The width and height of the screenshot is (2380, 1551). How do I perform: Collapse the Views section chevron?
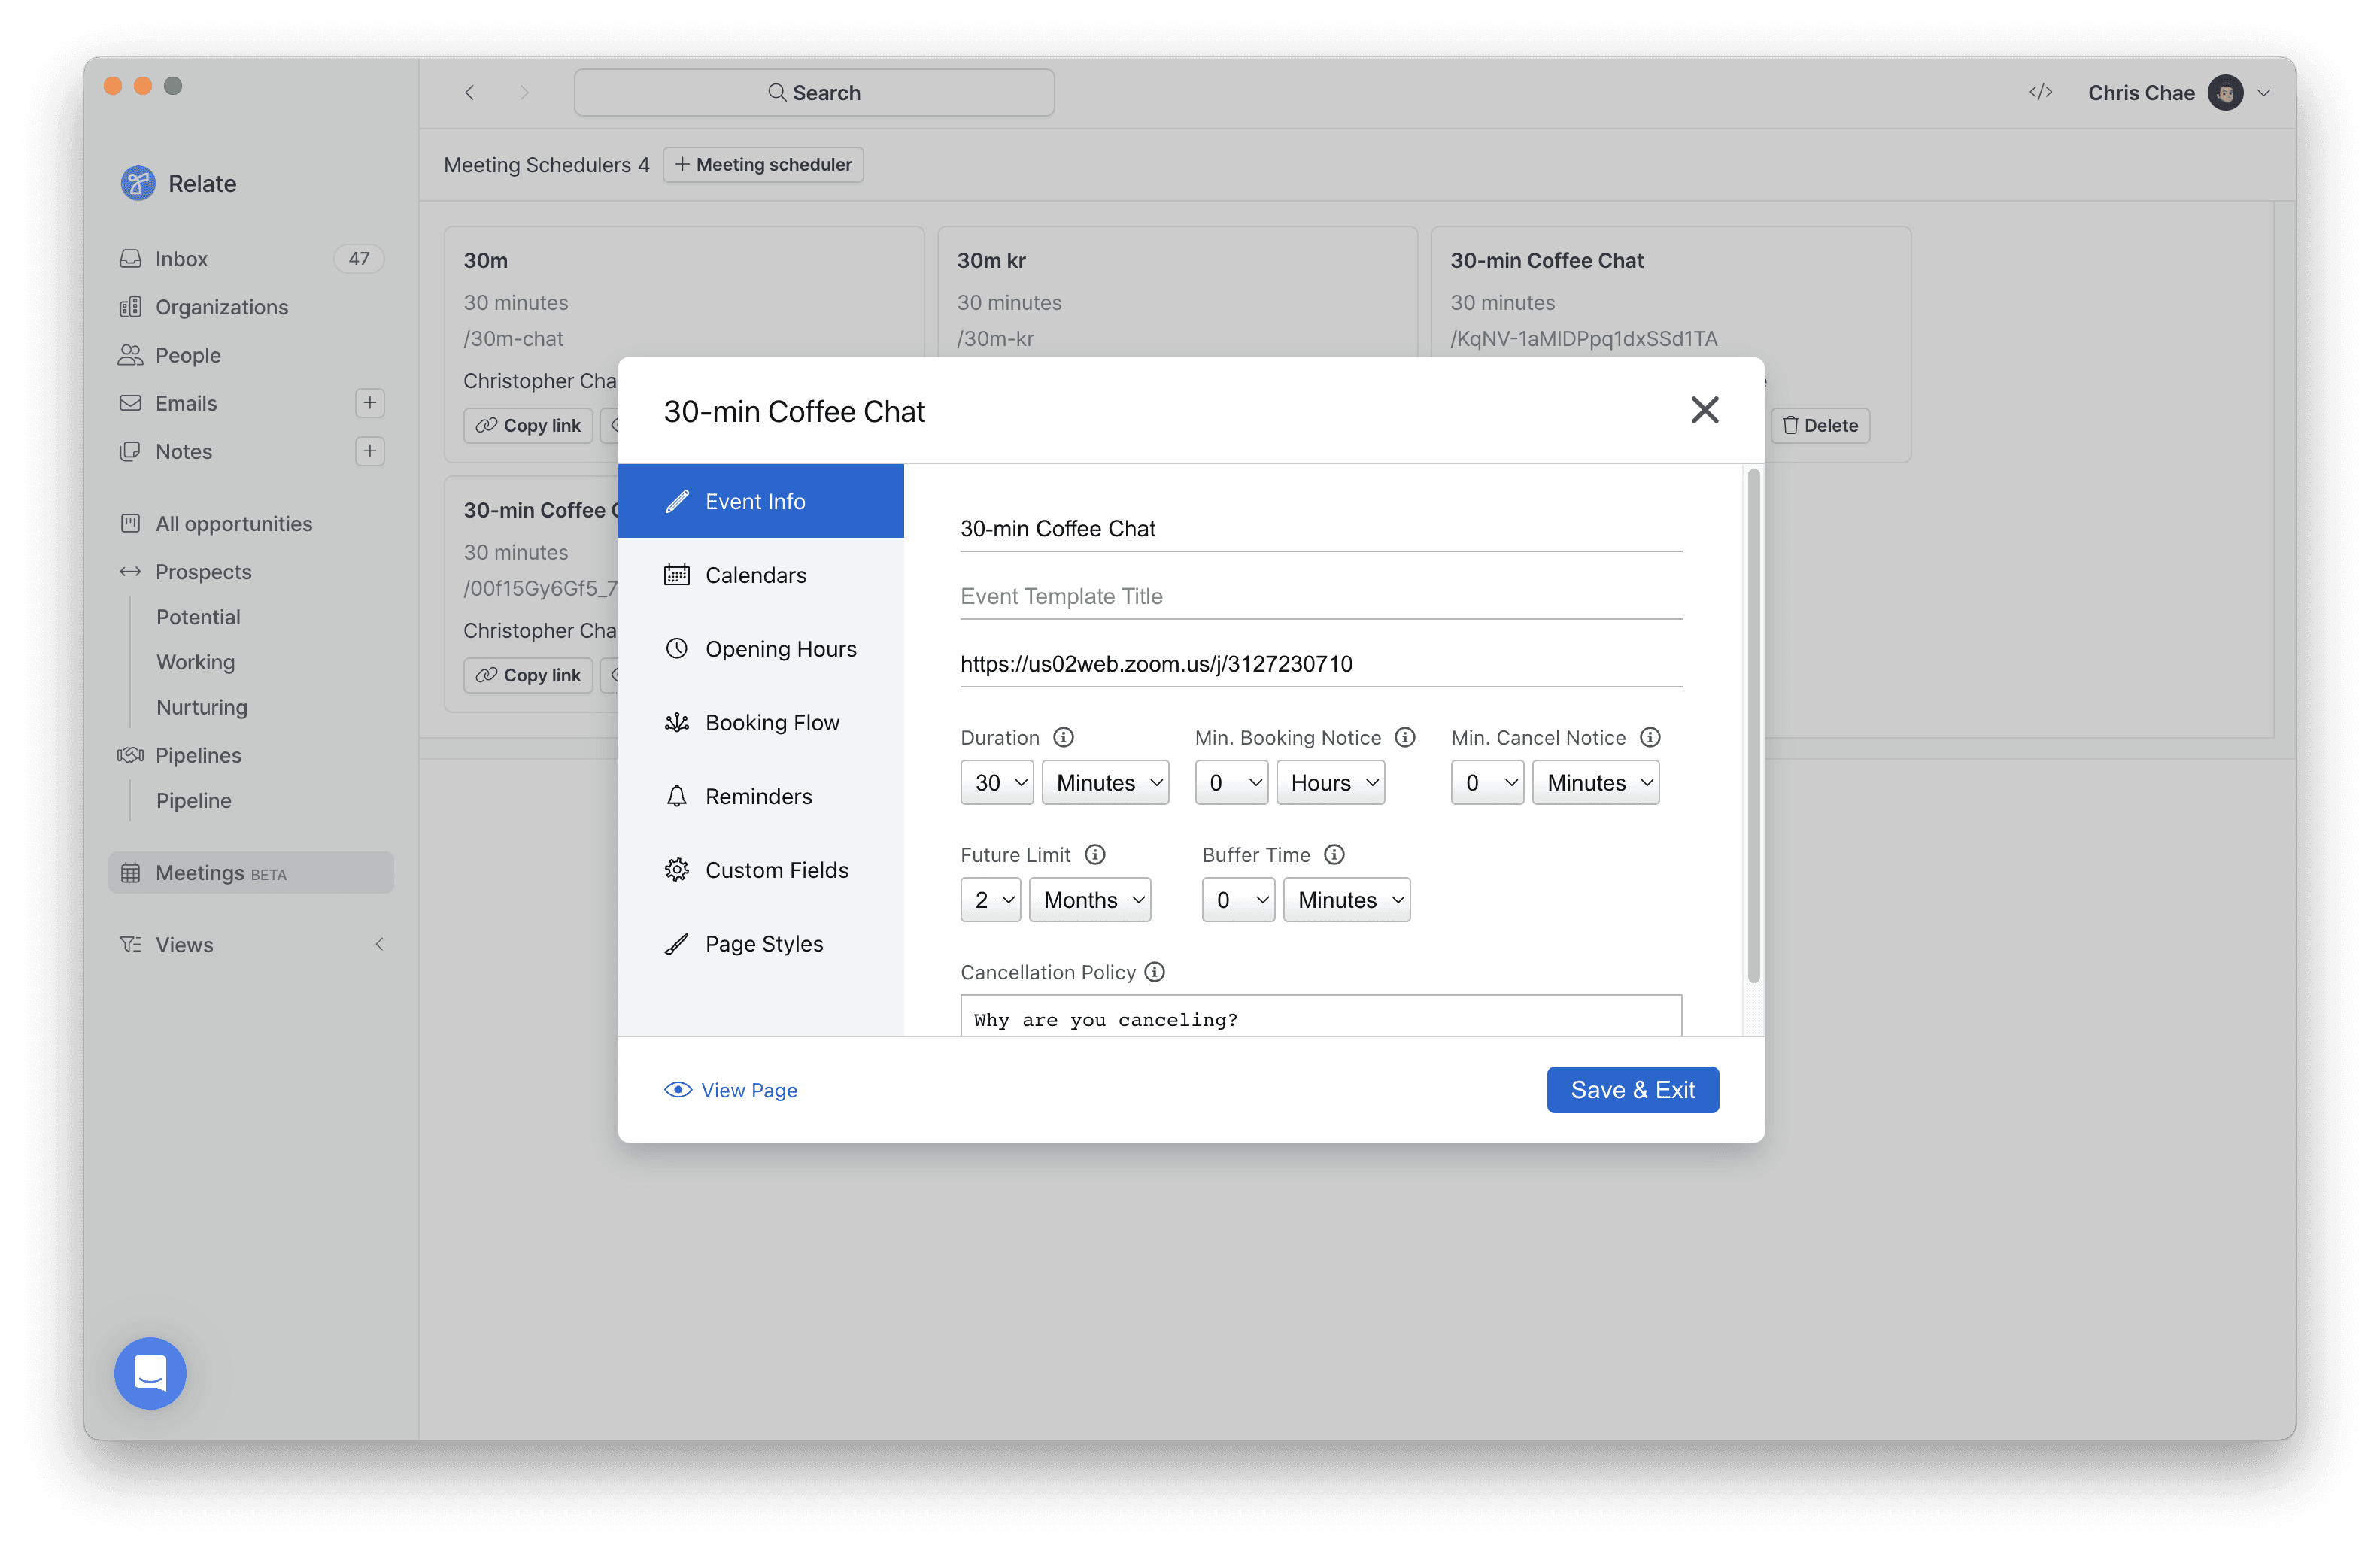point(379,944)
